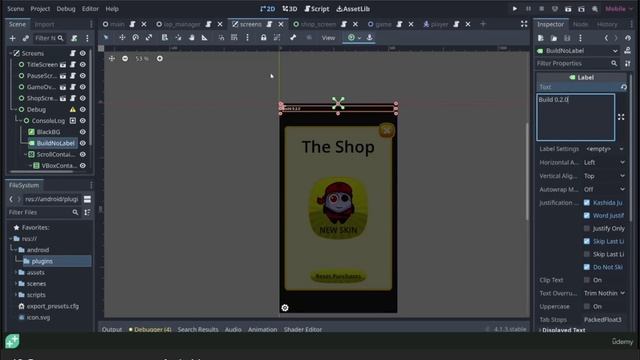Select the Pan Mode hand tool
The width and height of the screenshot is (640, 360).
pos(191,38)
